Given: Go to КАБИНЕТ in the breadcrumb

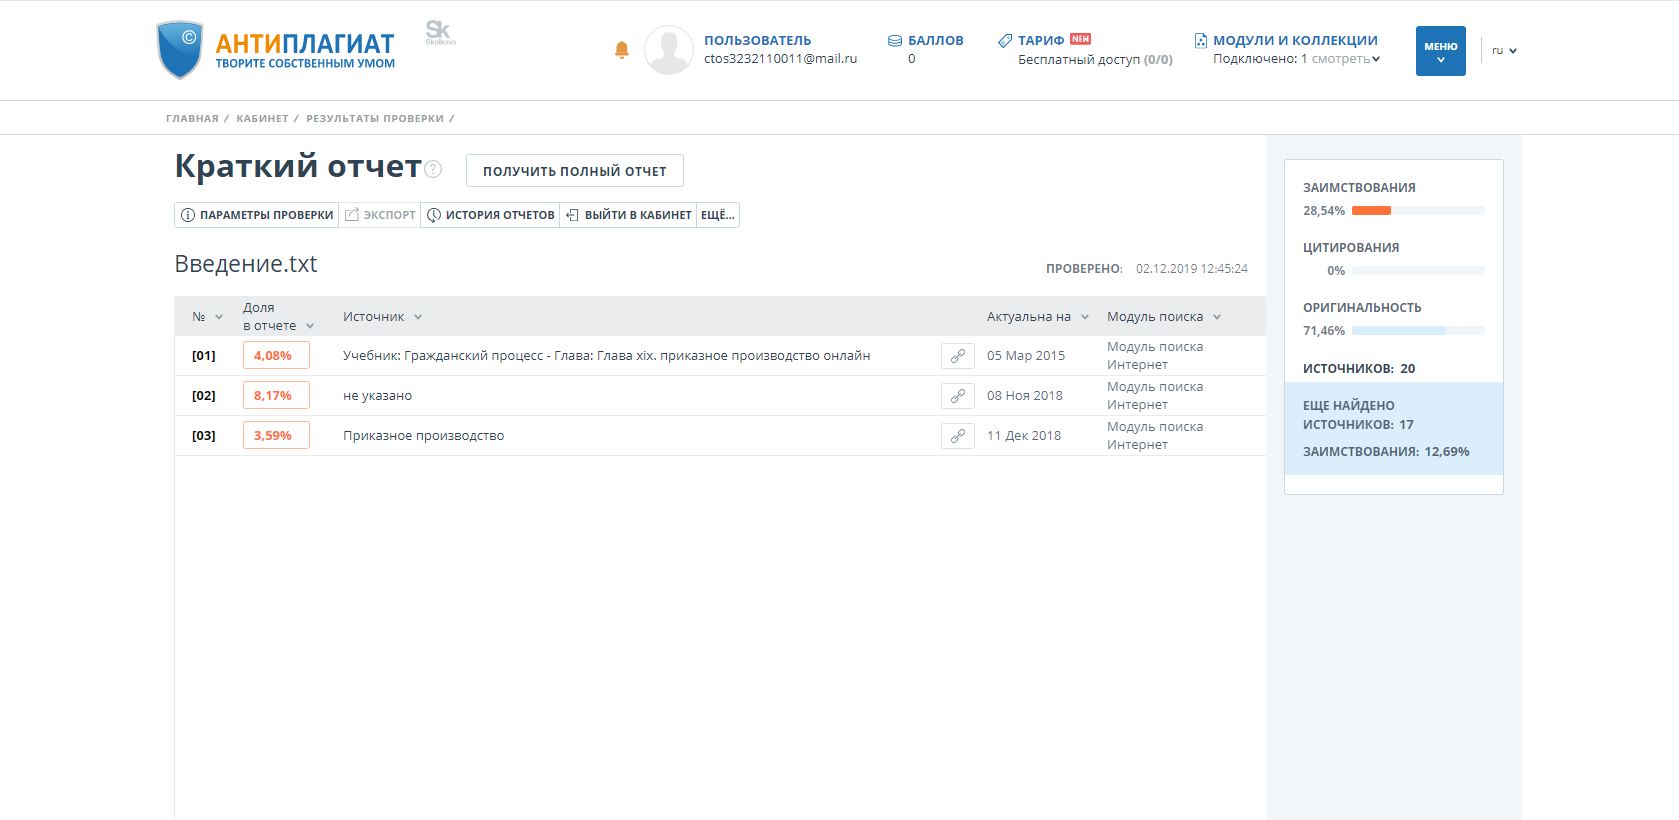Looking at the screenshot, I should [x=262, y=118].
